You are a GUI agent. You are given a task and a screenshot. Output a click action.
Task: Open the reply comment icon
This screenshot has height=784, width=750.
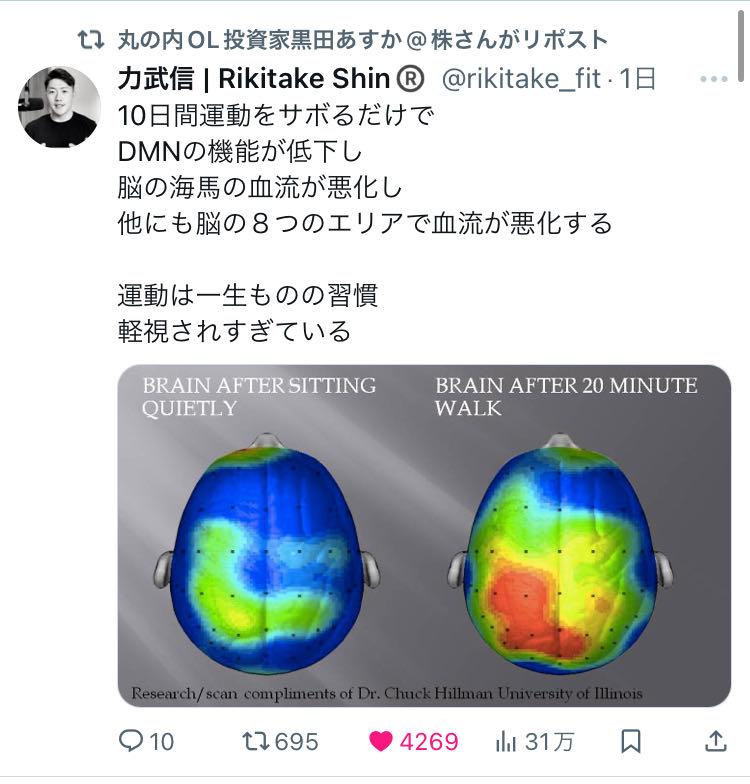pyautogui.click(x=131, y=740)
